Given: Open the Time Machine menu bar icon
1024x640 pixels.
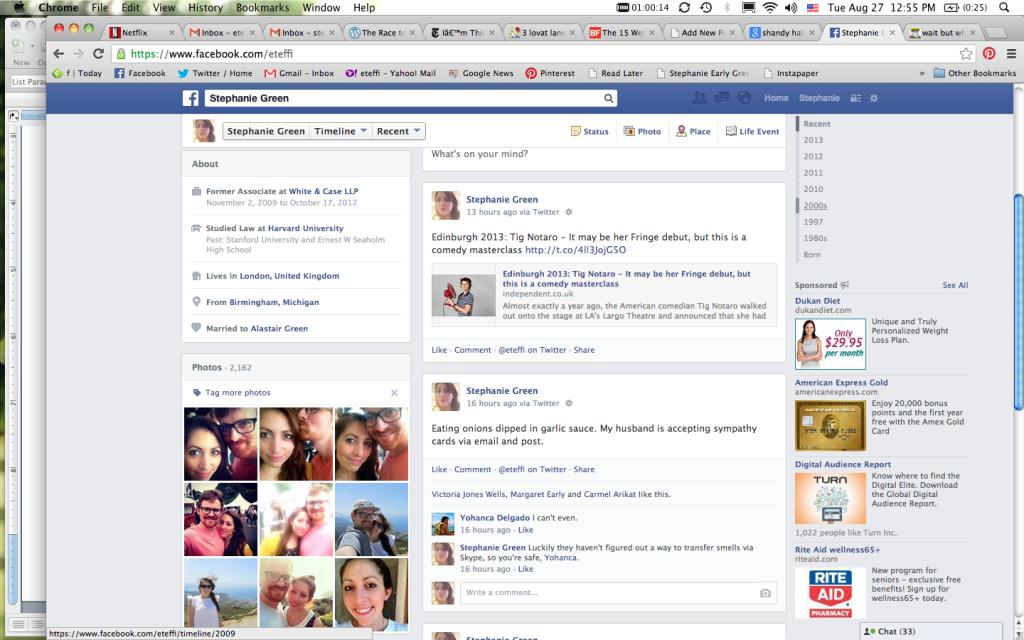Looking at the screenshot, I should (706, 8).
